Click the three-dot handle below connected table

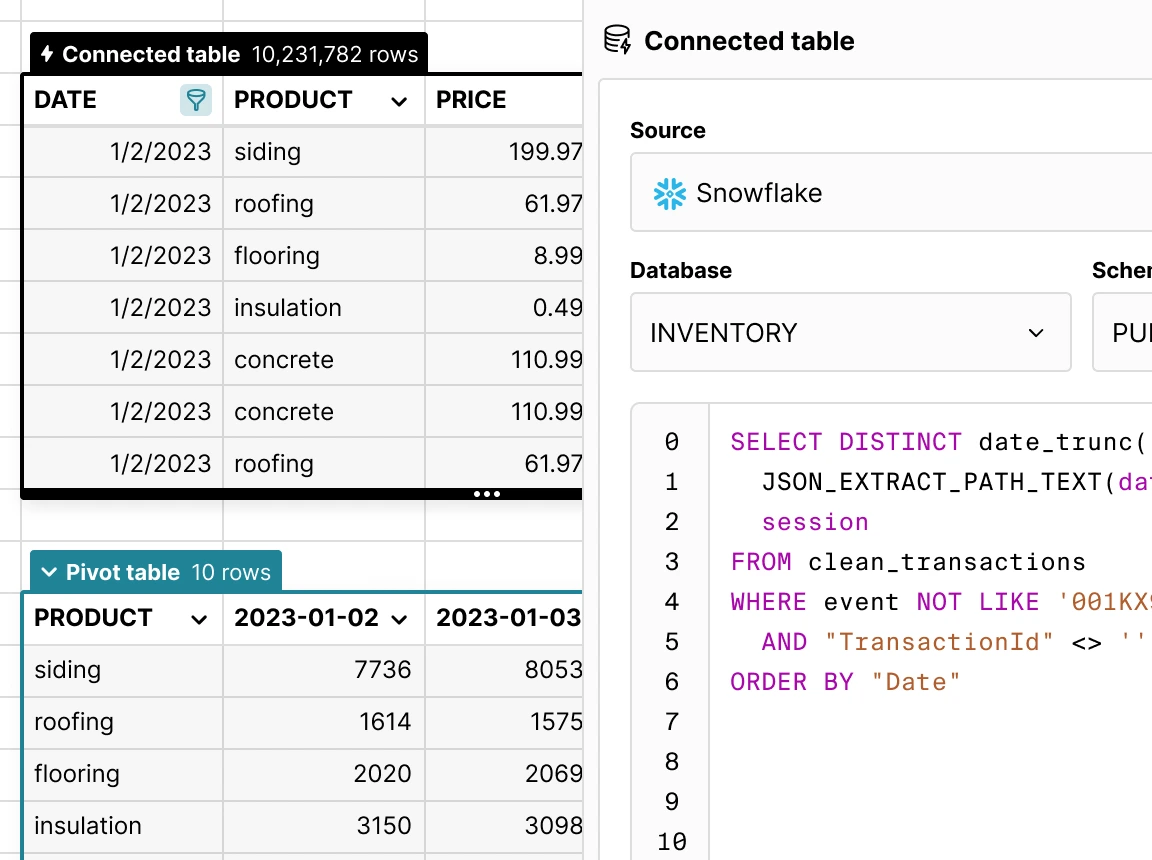pos(487,494)
